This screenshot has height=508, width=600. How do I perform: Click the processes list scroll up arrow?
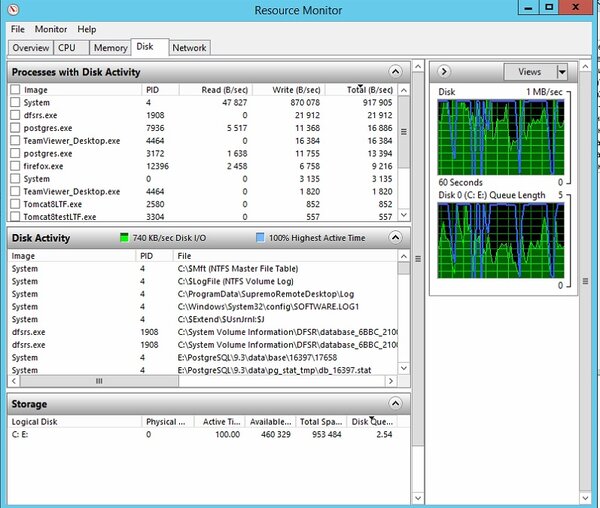click(404, 90)
